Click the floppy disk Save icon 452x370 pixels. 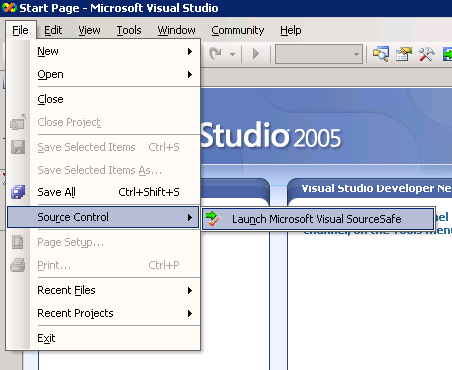[18, 147]
